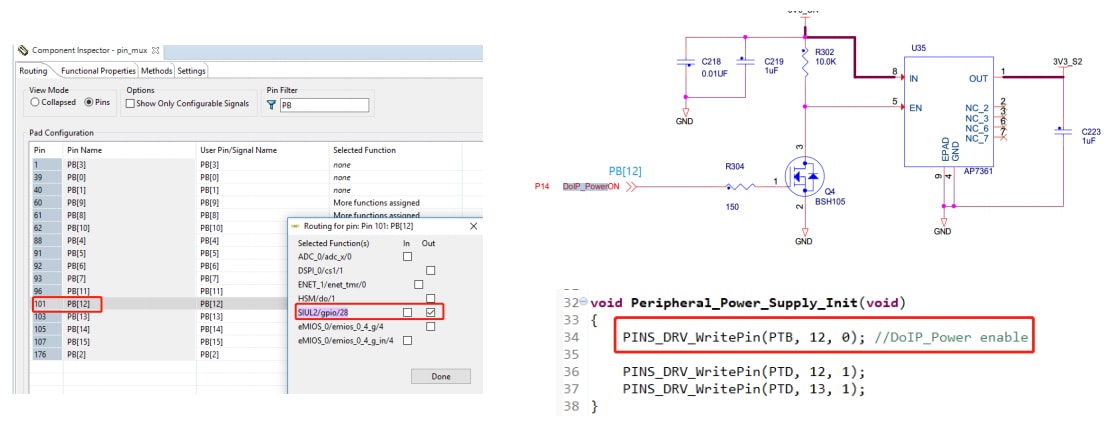The image size is (1113, 428).
Task: Open the Methods tab
Action: pos(156,71)
